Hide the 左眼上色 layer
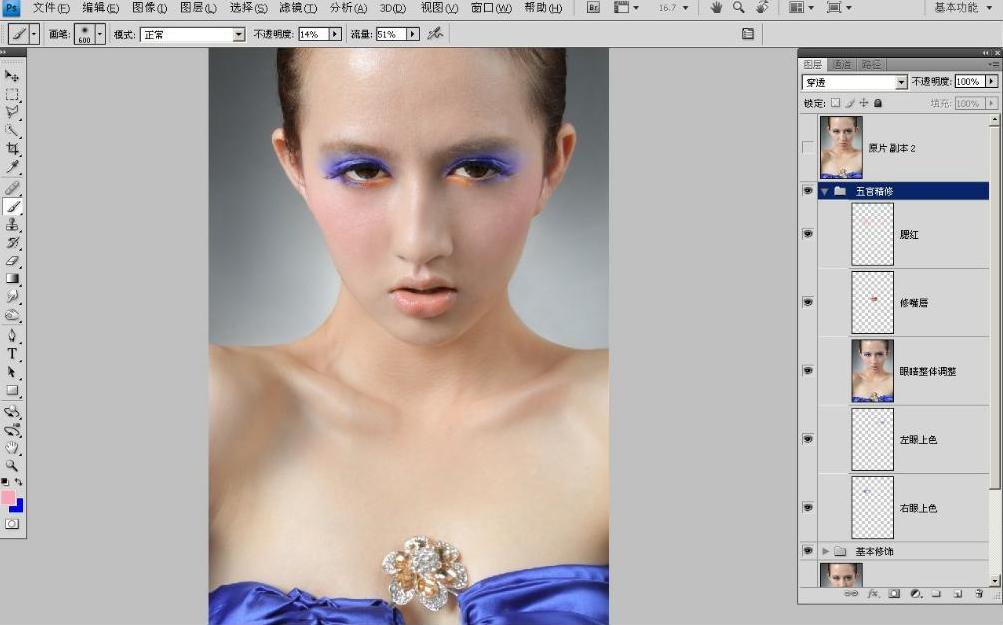Image resolution: width=1003 pixels, height=625 pixels. click(x=808, y=439)
